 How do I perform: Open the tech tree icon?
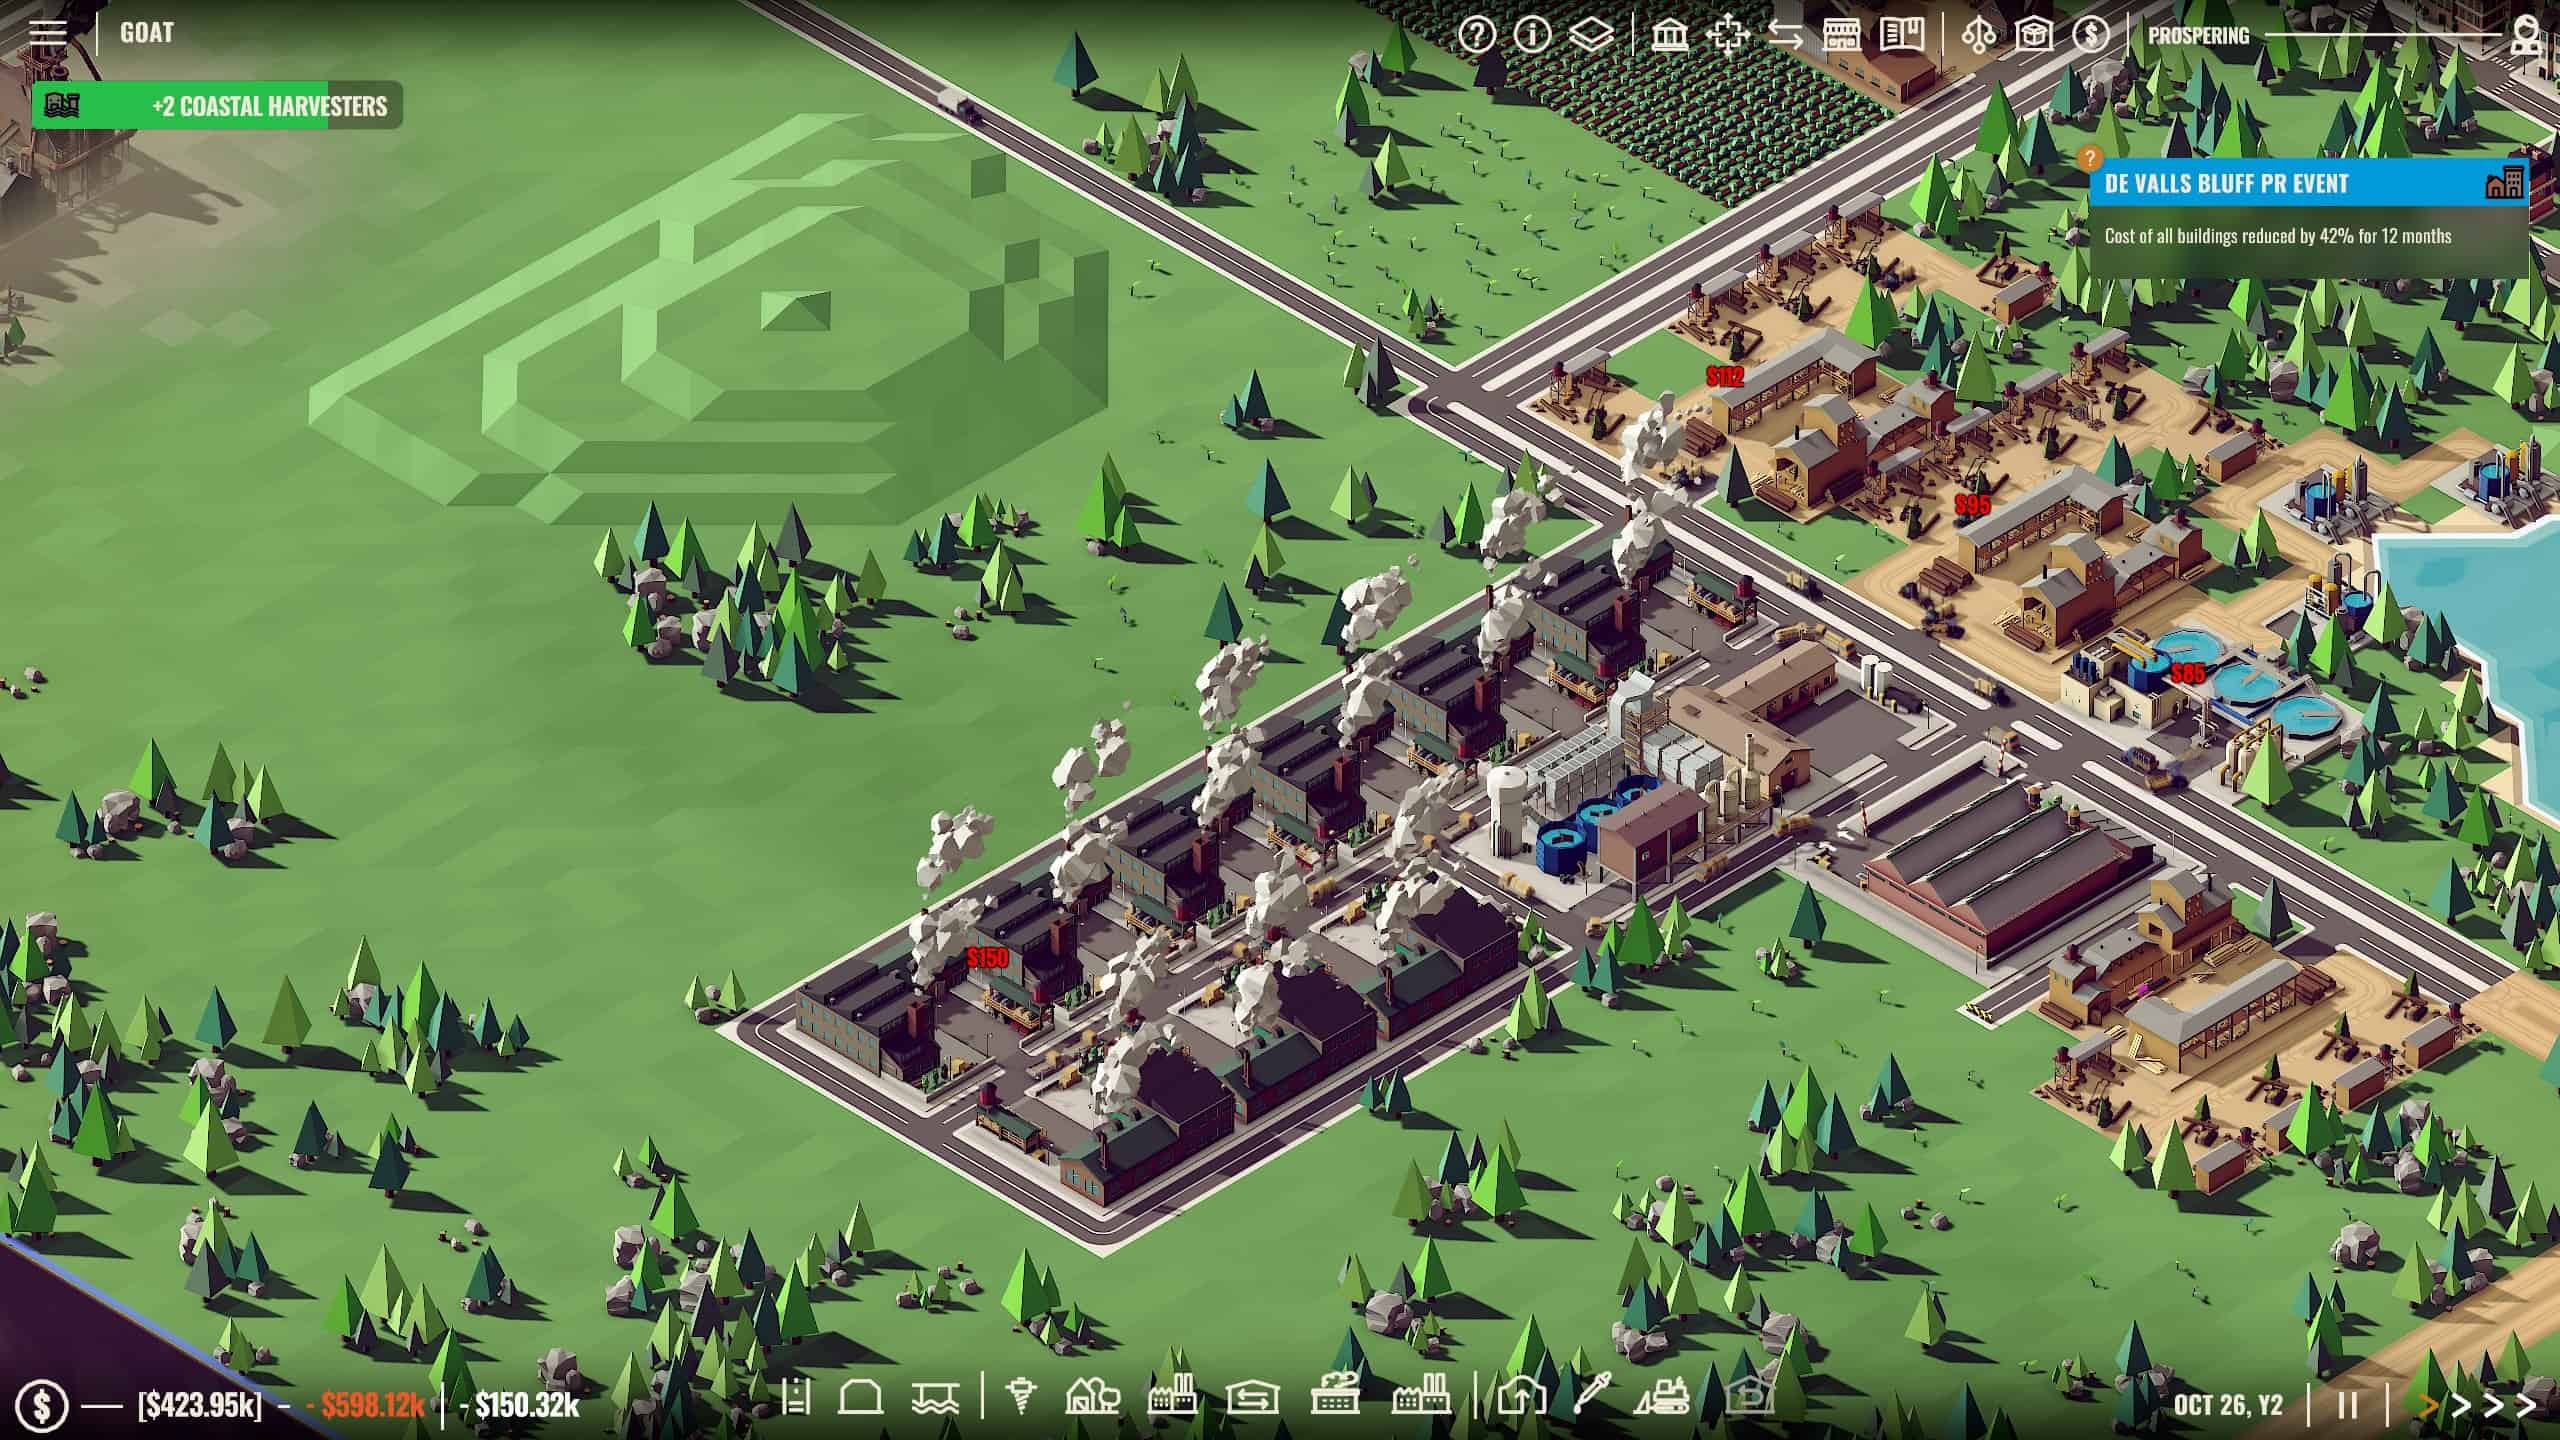(1978, 35)
